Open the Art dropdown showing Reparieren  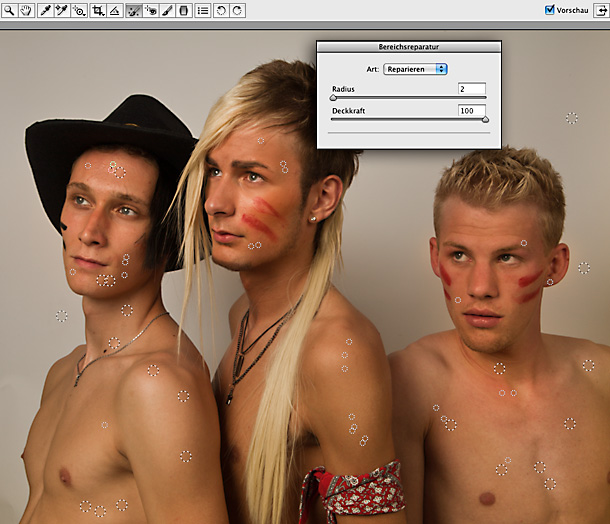(415, 69)
